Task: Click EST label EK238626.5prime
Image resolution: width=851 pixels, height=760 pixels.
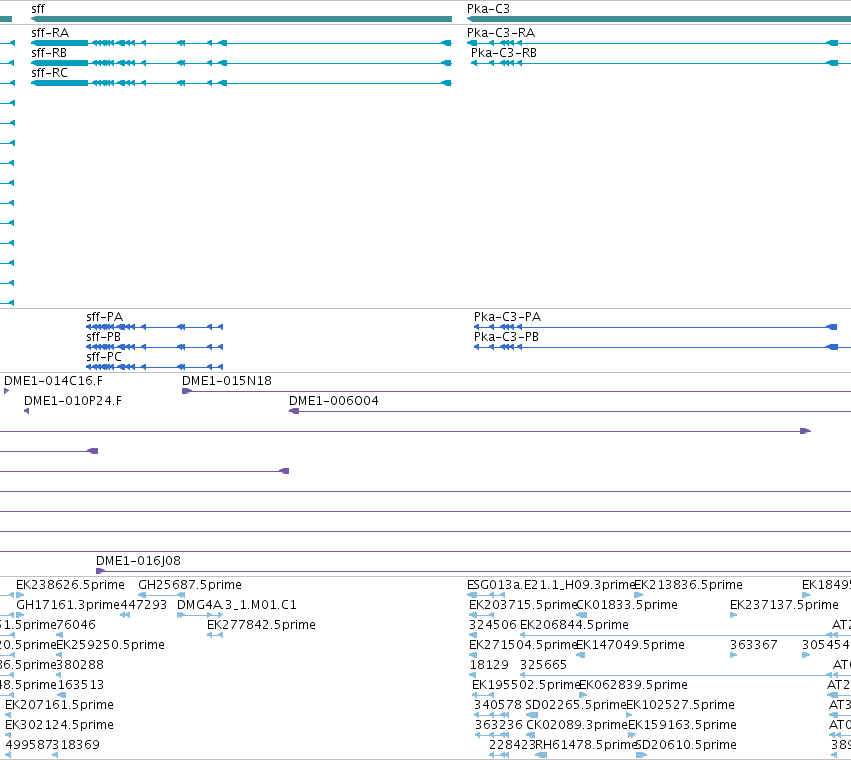Action: [71, 585]
